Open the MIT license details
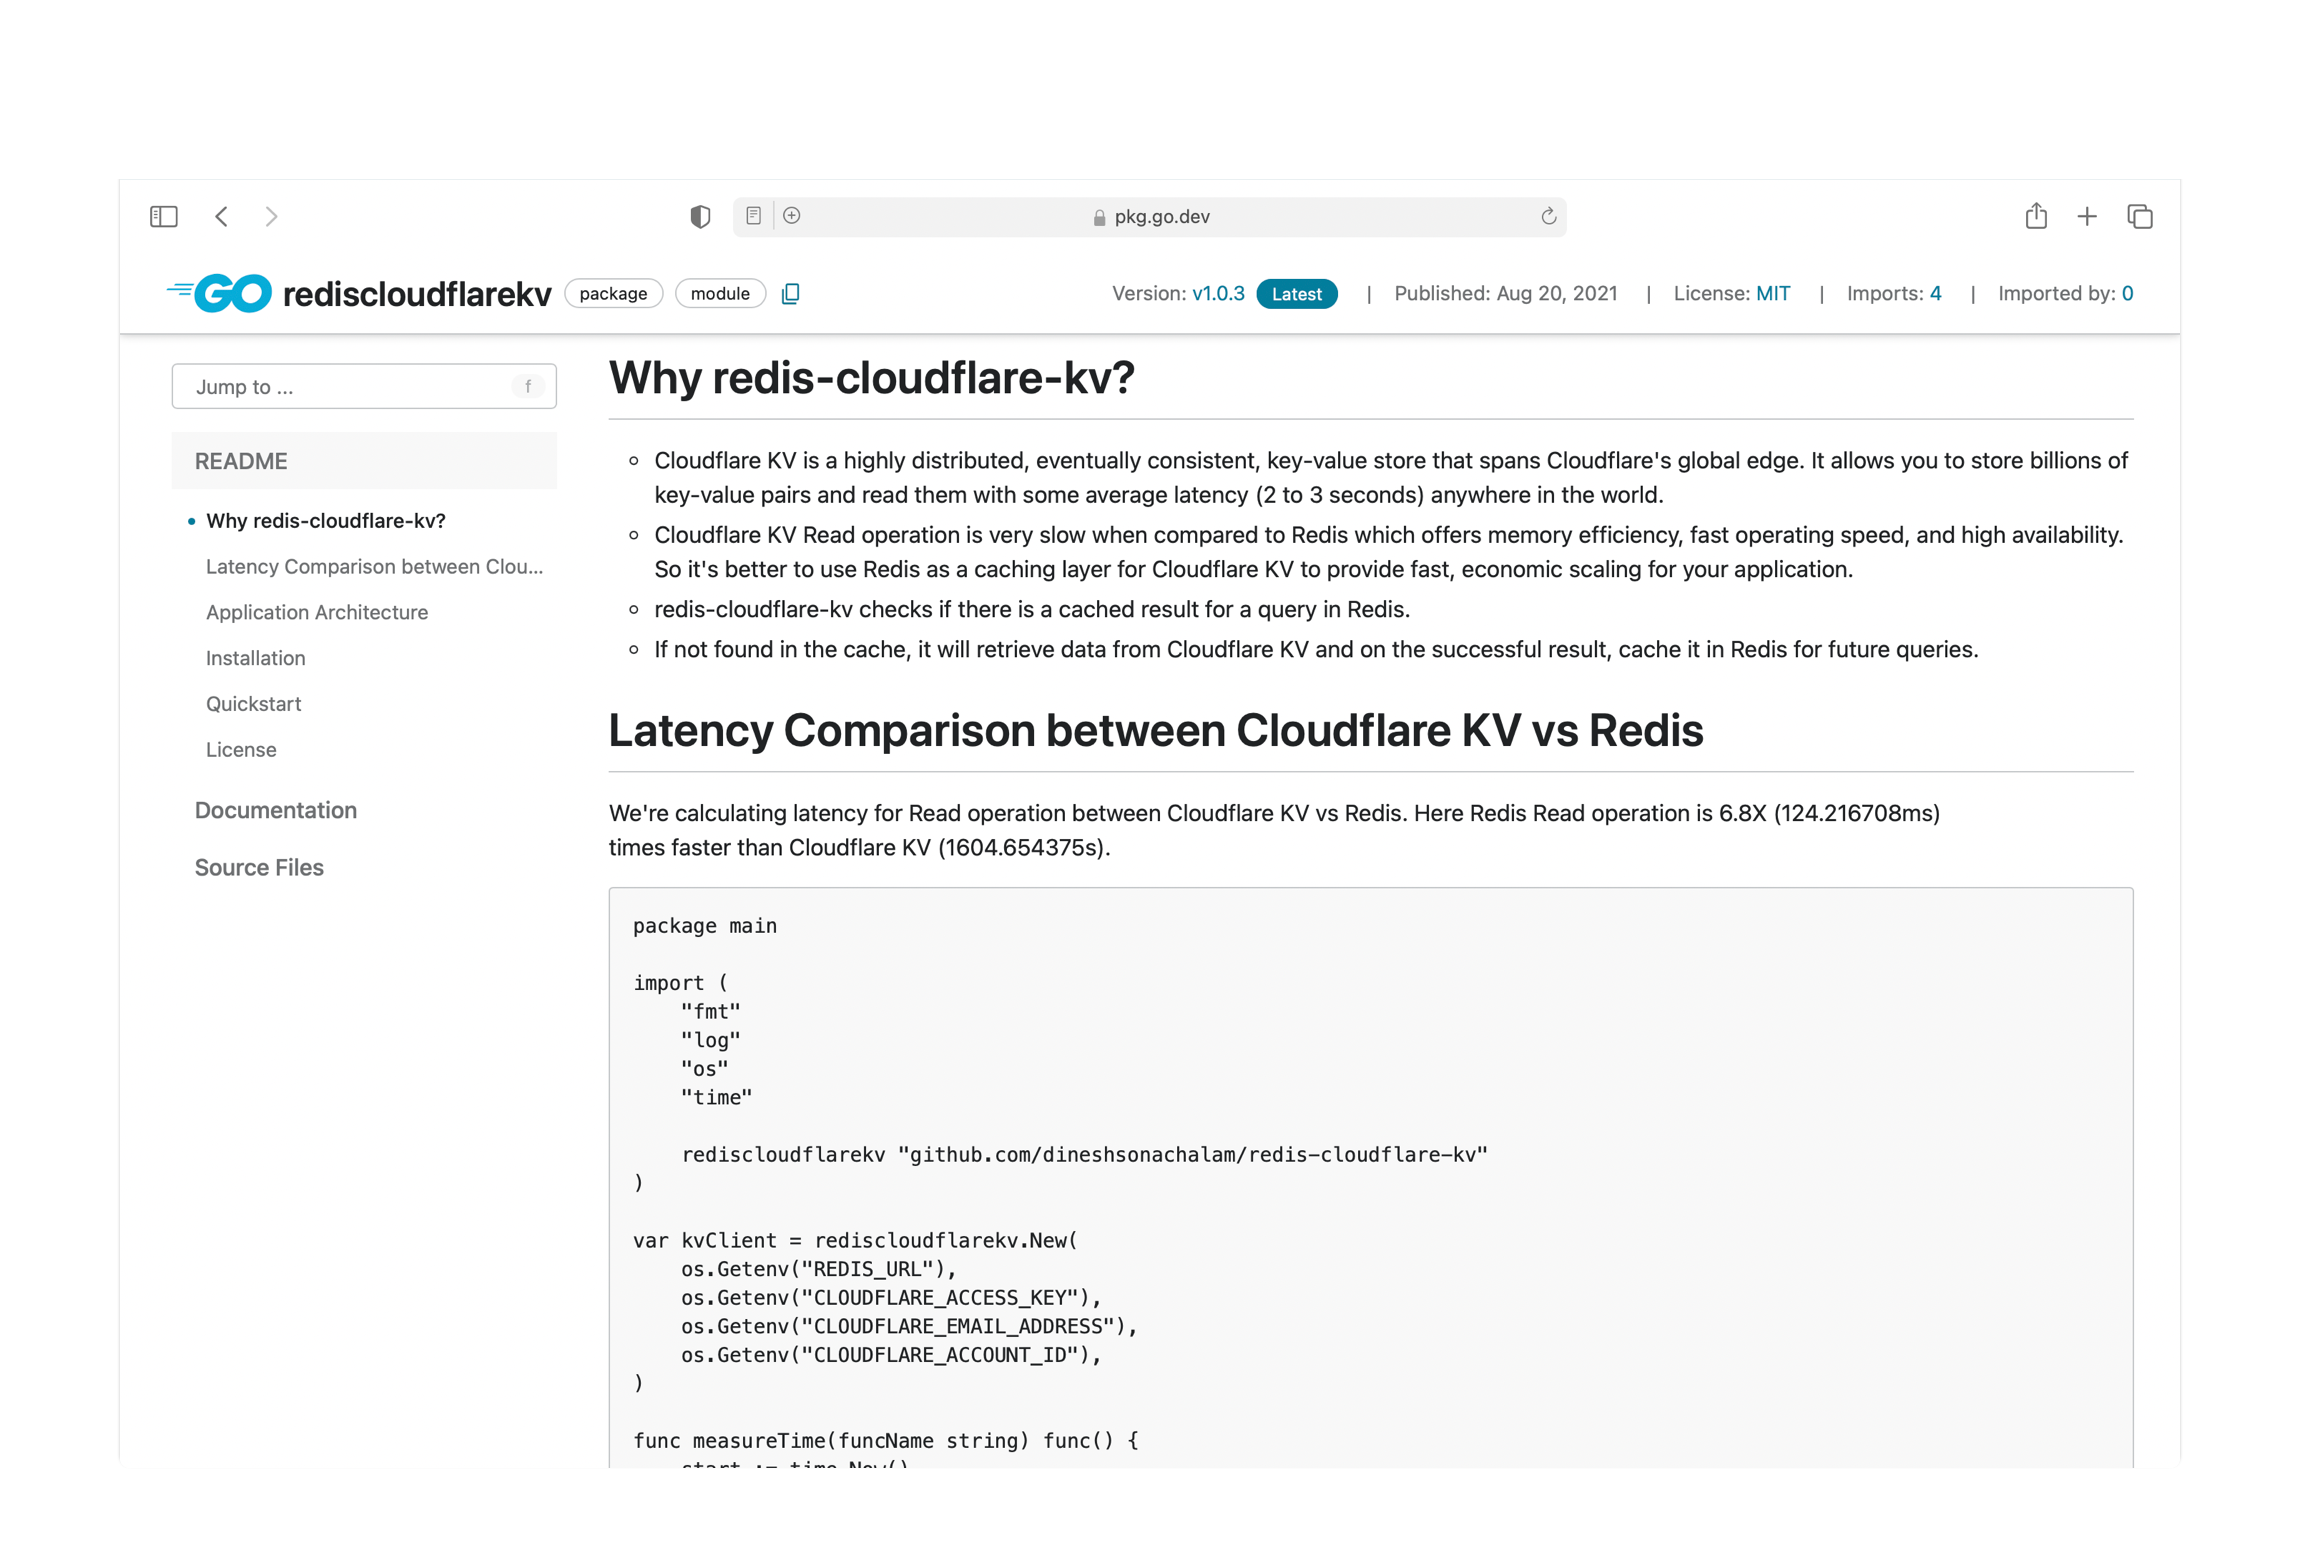The height and width of the screenshot is (1548, 2300). [1771, 293]
